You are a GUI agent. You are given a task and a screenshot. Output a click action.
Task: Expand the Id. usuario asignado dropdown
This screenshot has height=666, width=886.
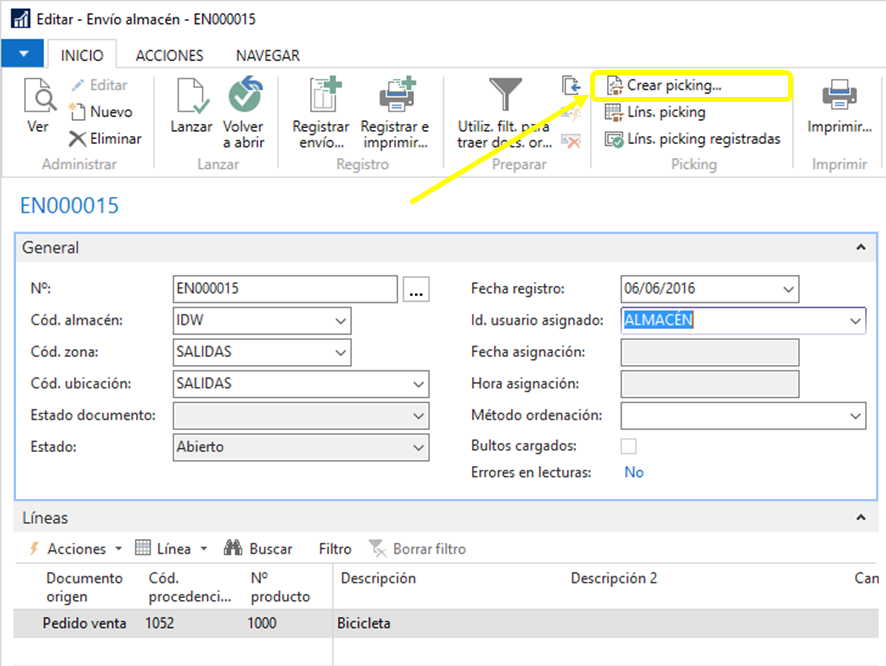[x=855, y=321]
